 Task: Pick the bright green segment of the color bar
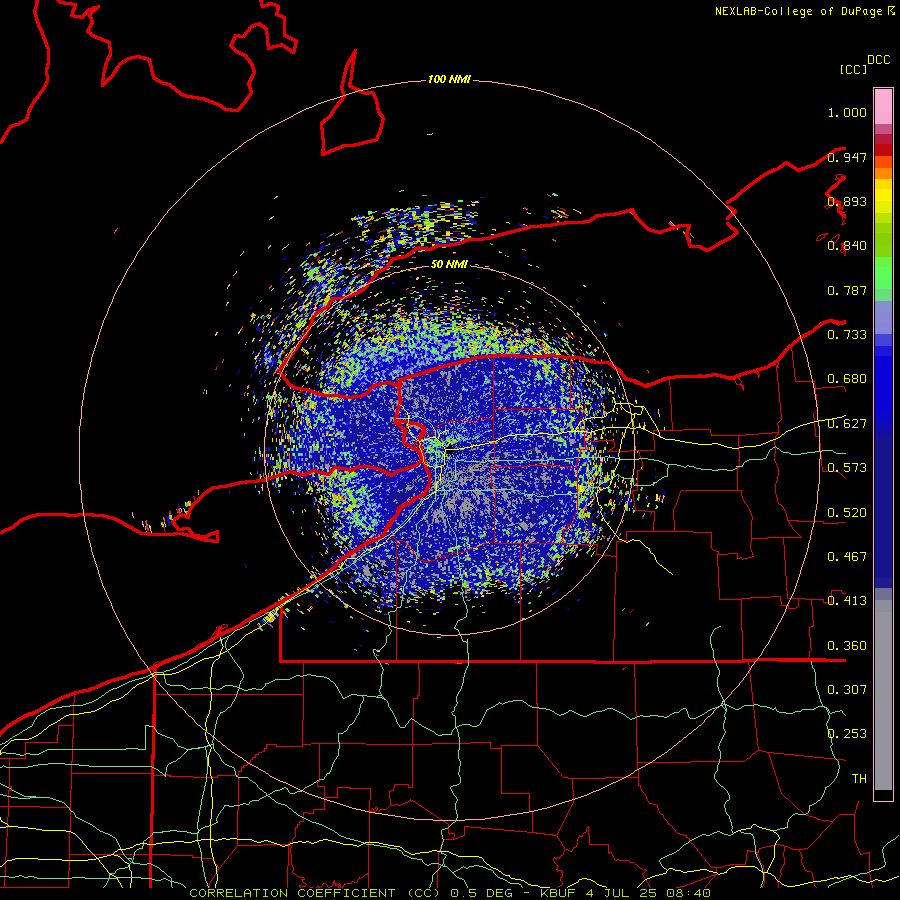[883, 273]
